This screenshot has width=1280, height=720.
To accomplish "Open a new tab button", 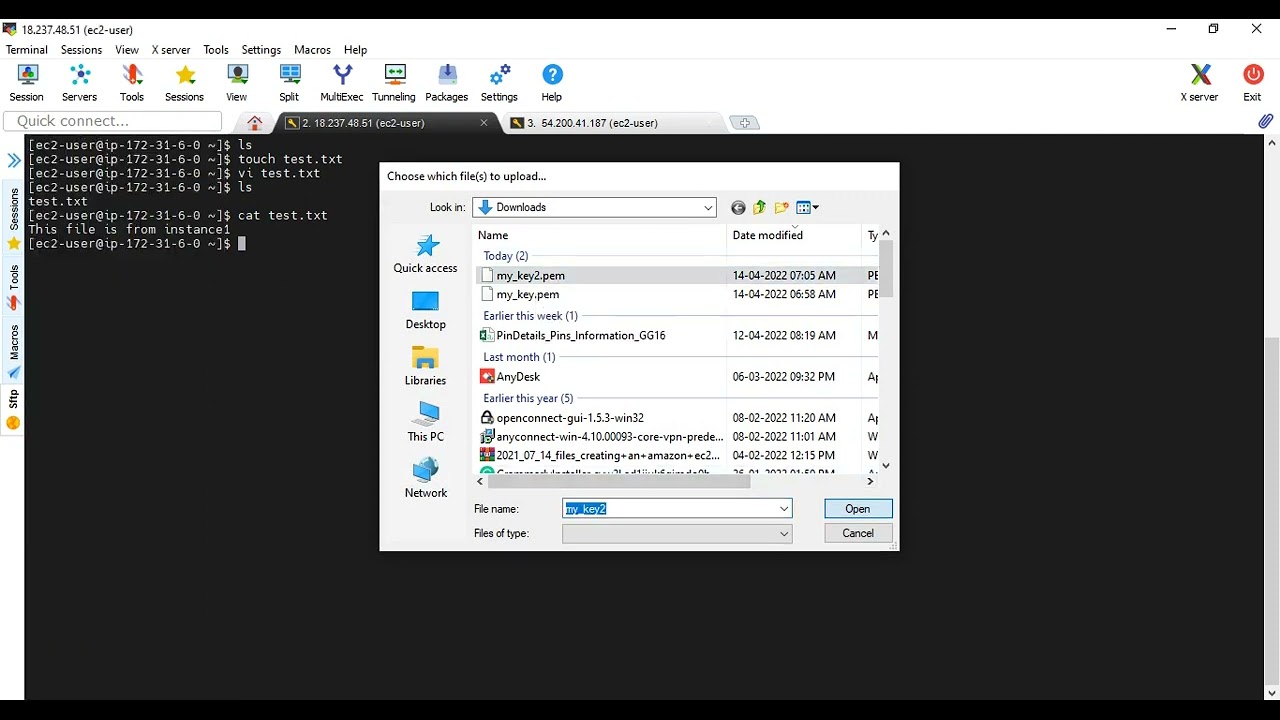I will coord(744,123).
